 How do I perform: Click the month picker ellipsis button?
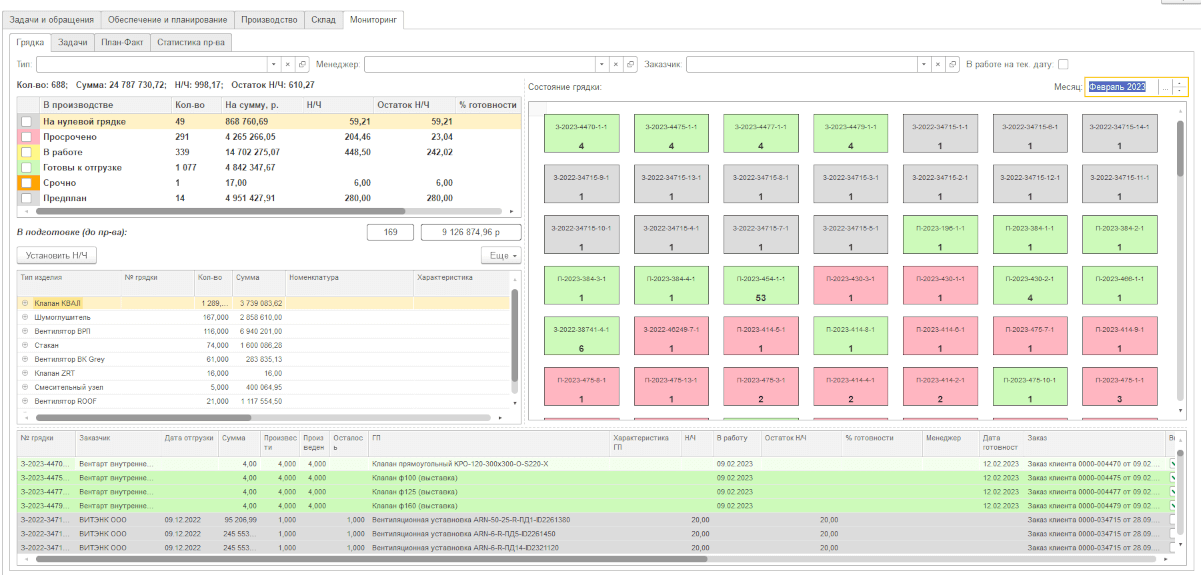click(x=1164, y=87)
